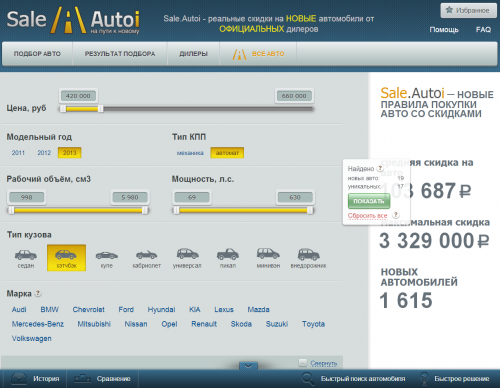Select the Chevrolet brand link
The image size is (500, 388).
point(89,310)
